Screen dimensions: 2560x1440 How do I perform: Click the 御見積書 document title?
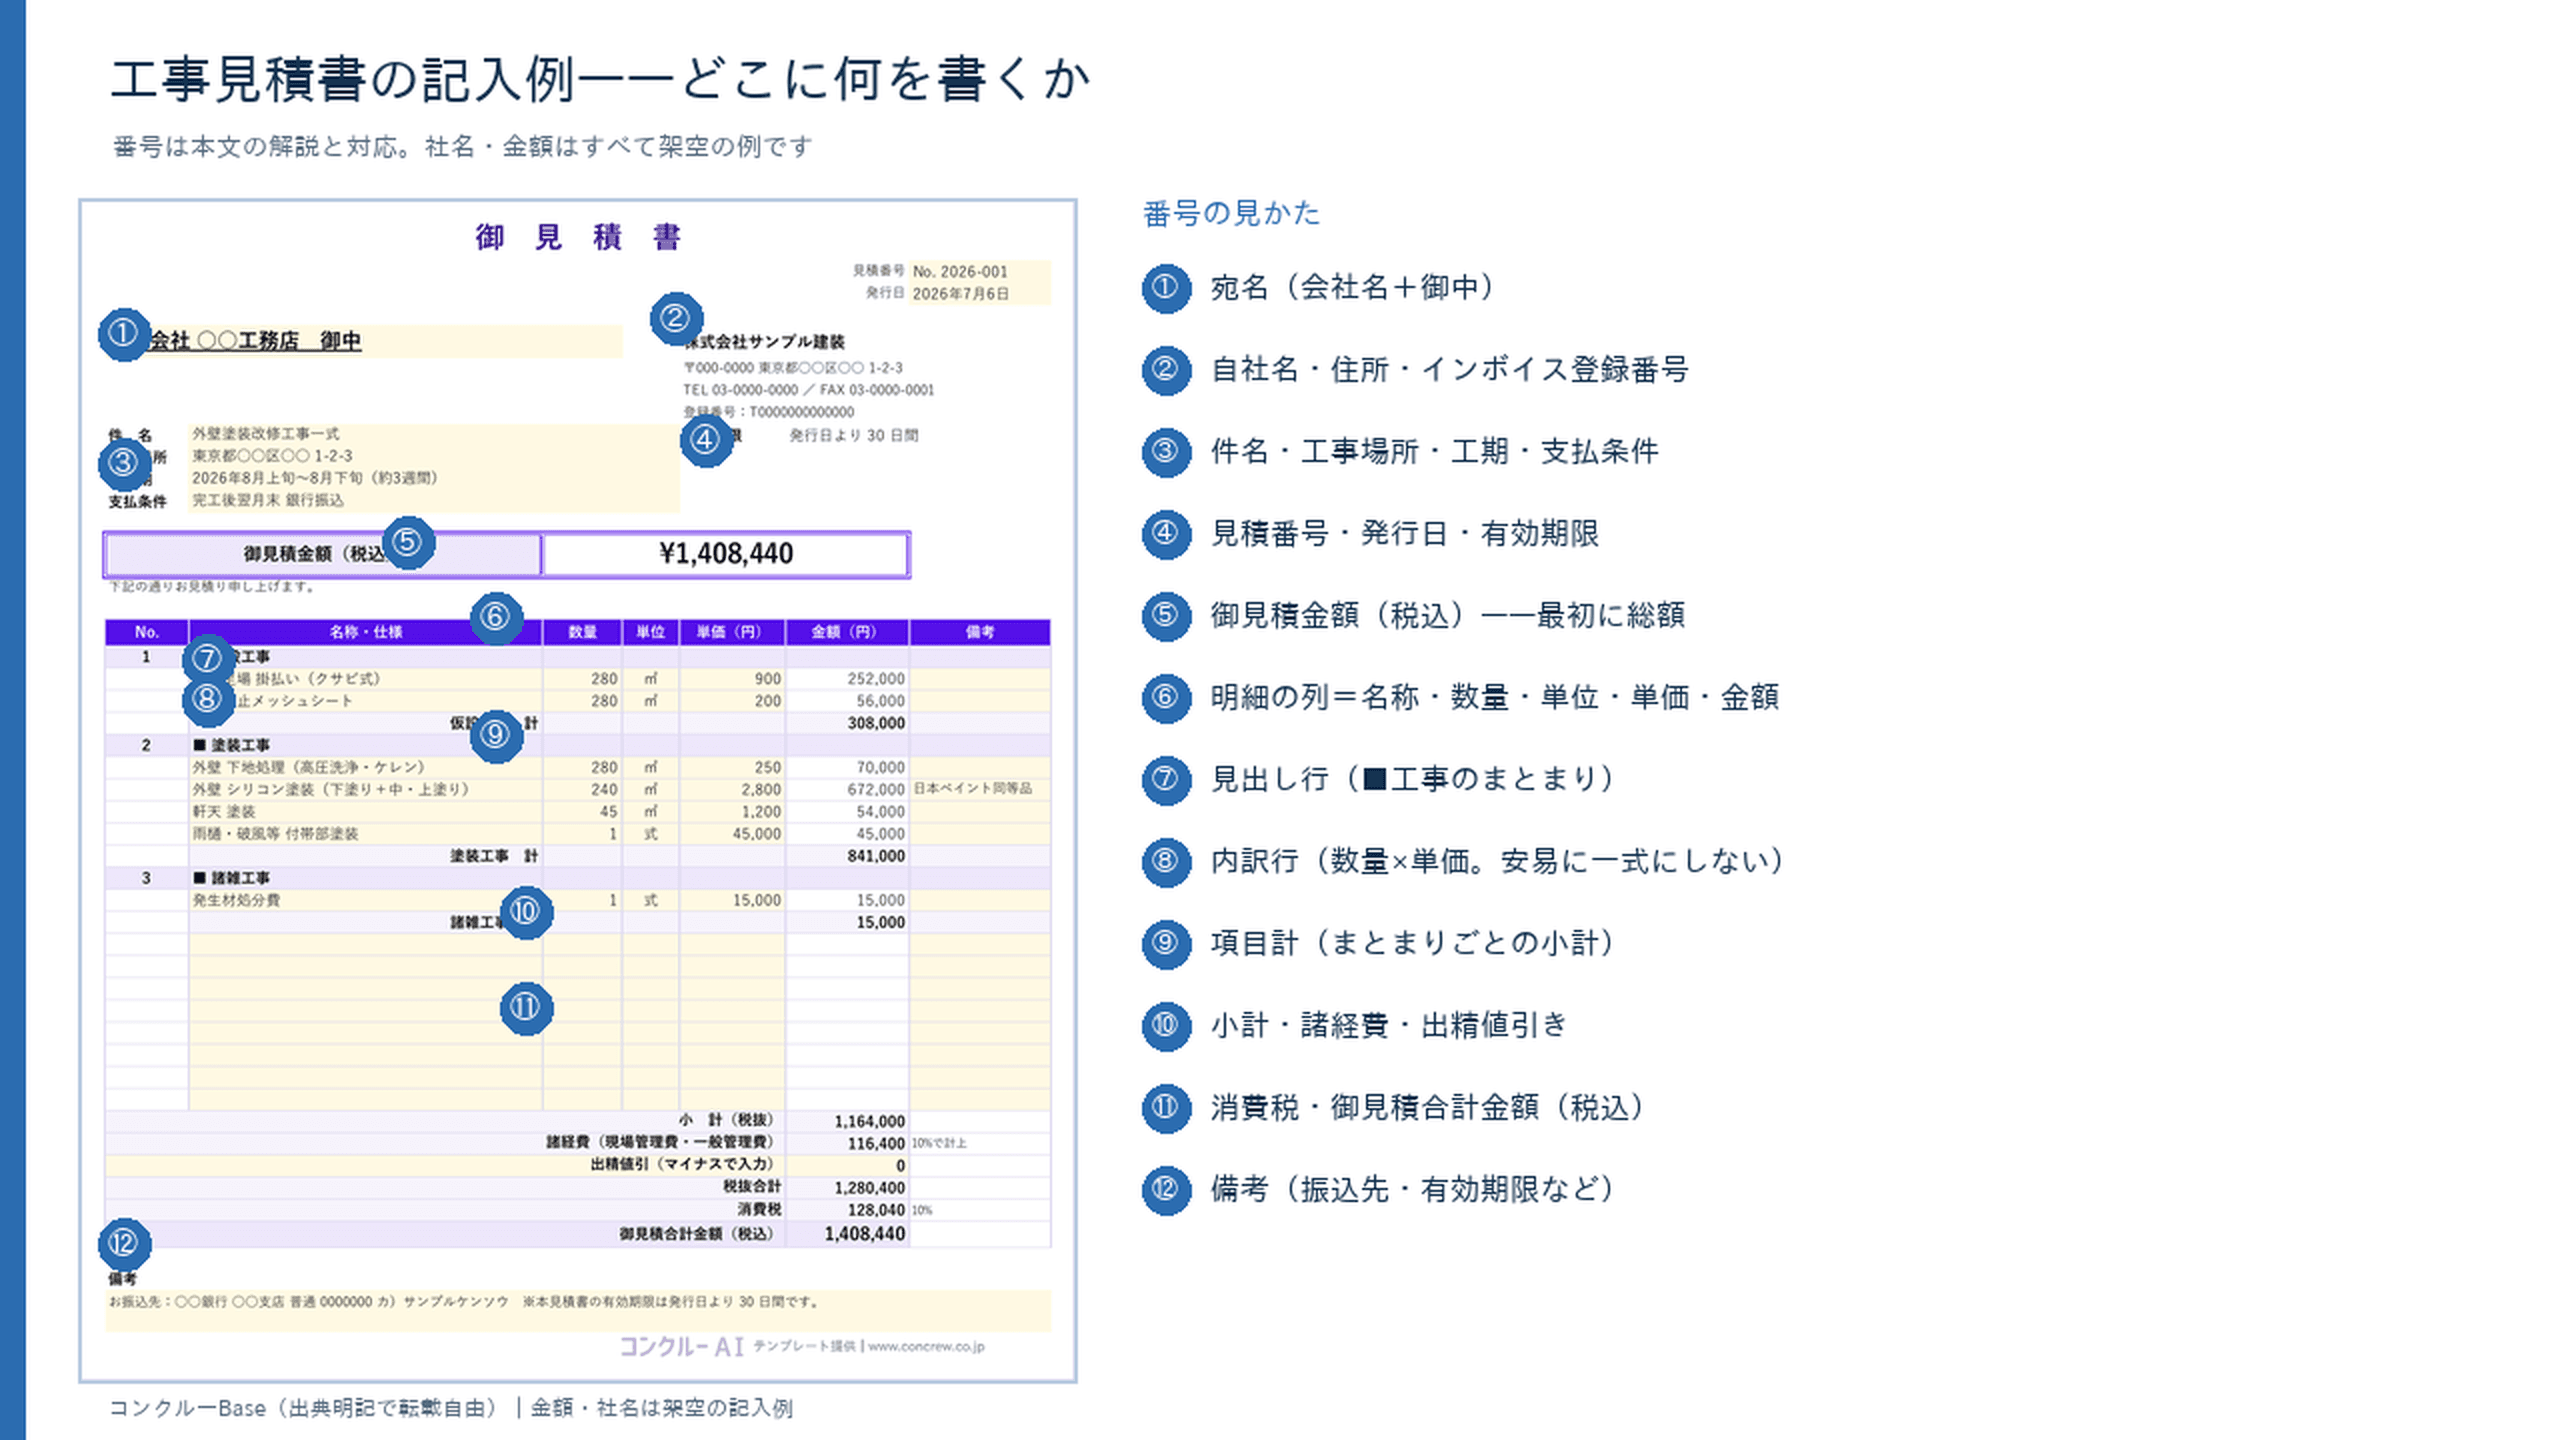click(578, 238)
